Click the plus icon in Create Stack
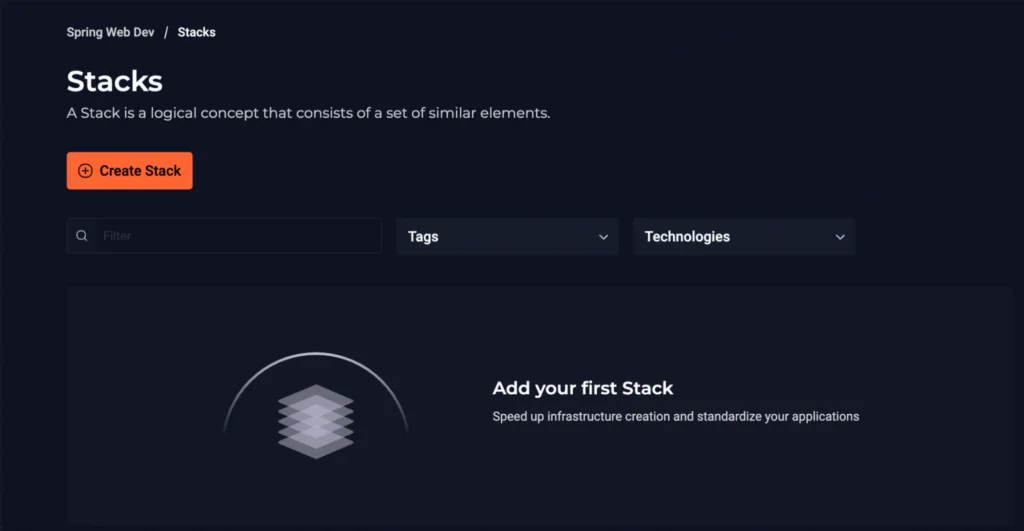This screenshot has width=1024, height=531. 85,170
